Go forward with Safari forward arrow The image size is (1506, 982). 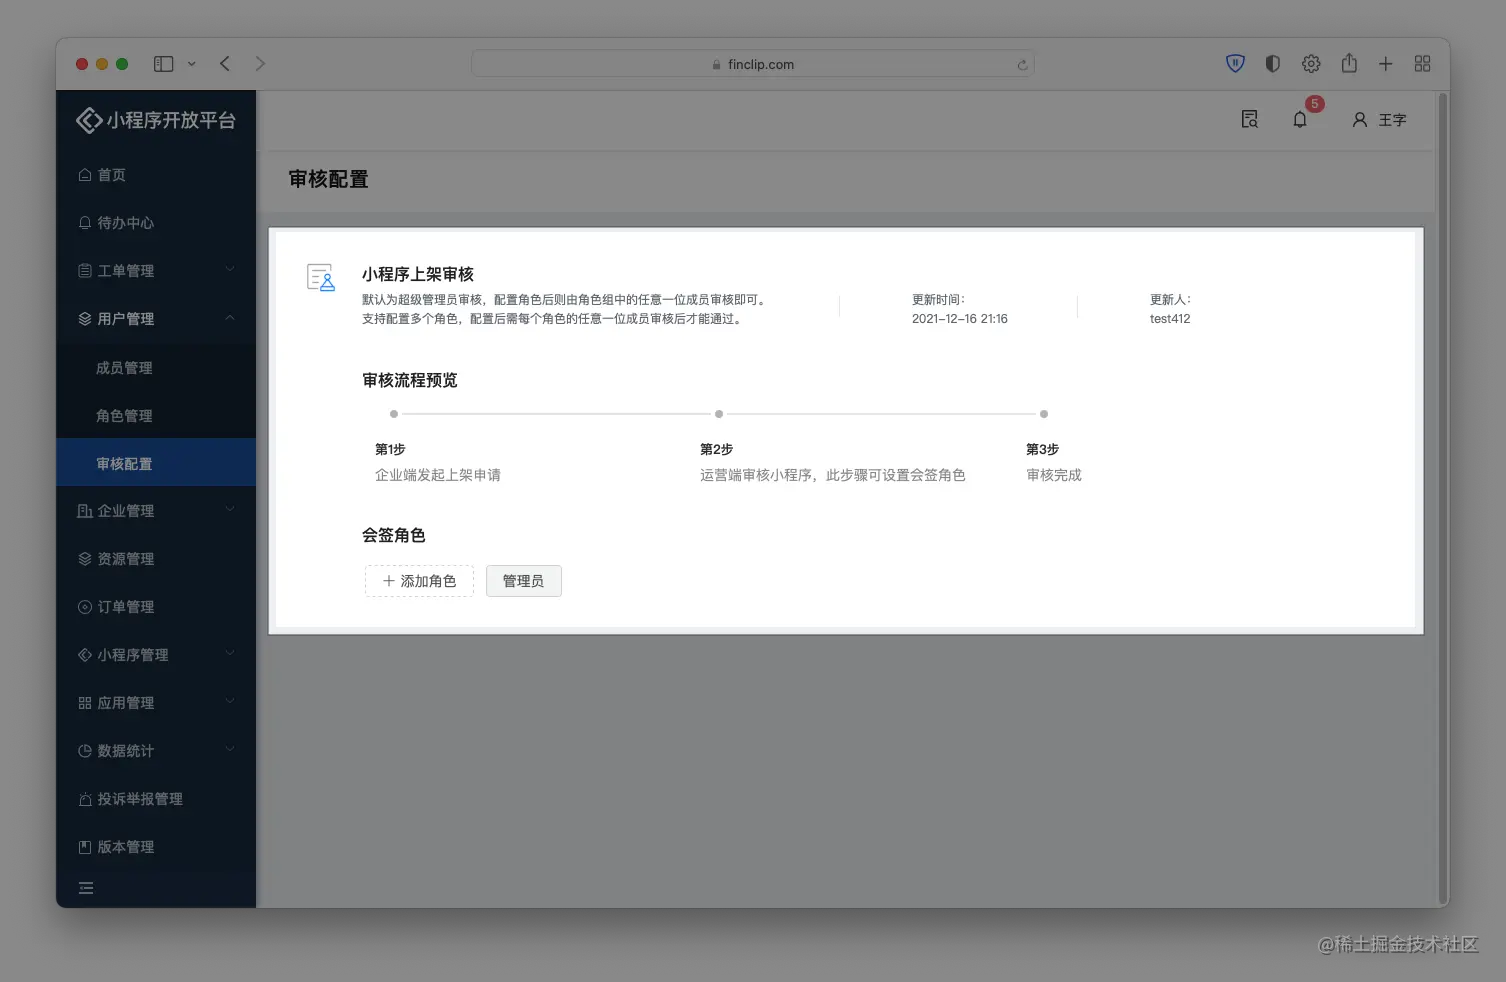coord(260,64)
